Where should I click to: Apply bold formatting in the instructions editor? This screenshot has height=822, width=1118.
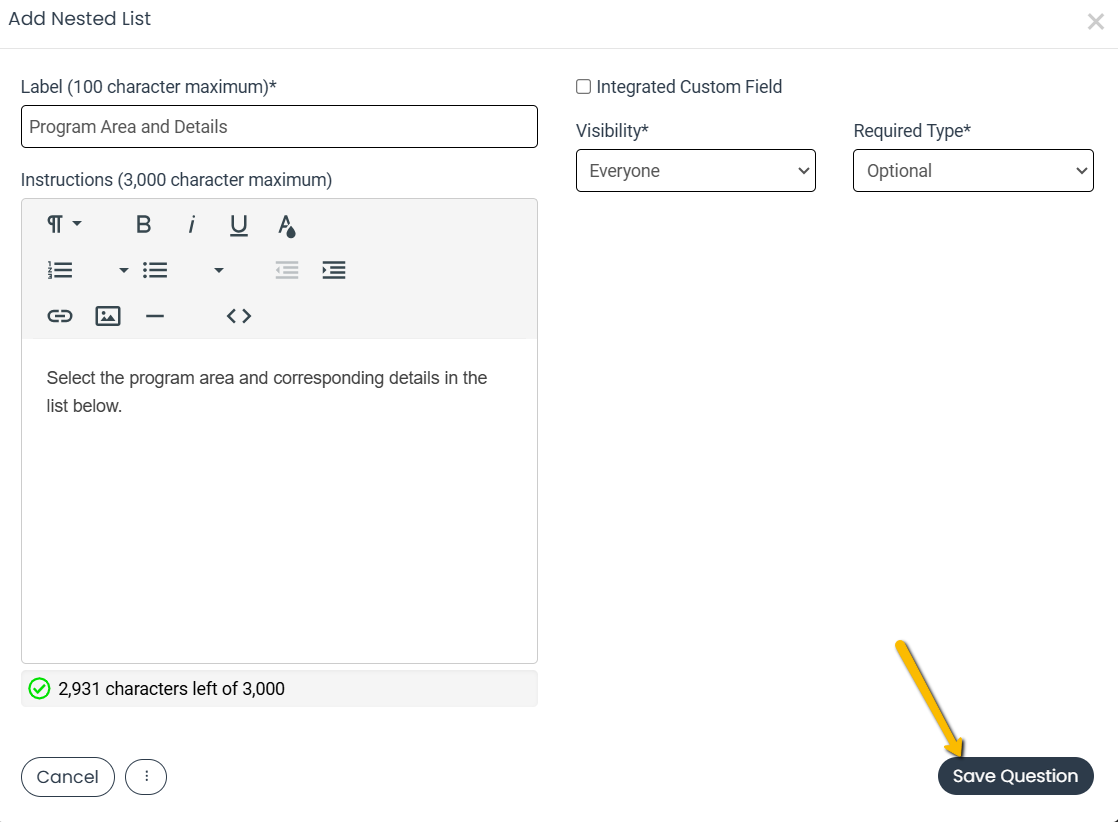(143, 224)
